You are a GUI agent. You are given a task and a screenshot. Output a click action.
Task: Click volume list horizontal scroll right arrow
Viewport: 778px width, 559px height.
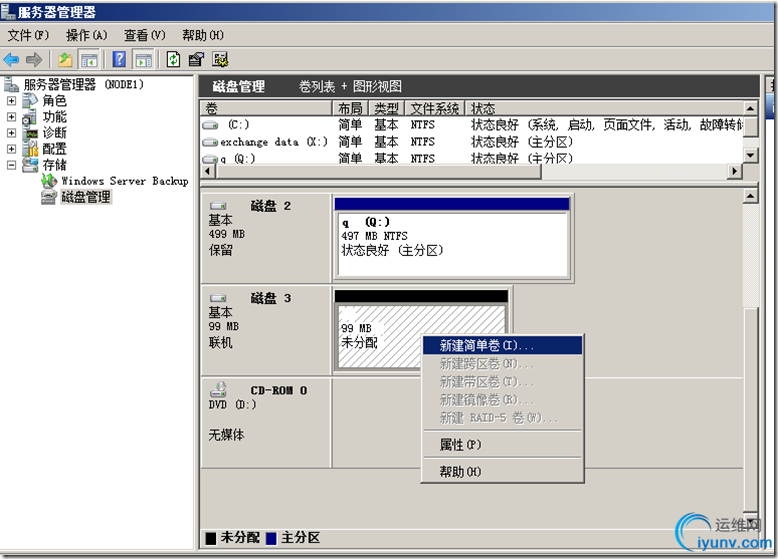coord(734,171)
